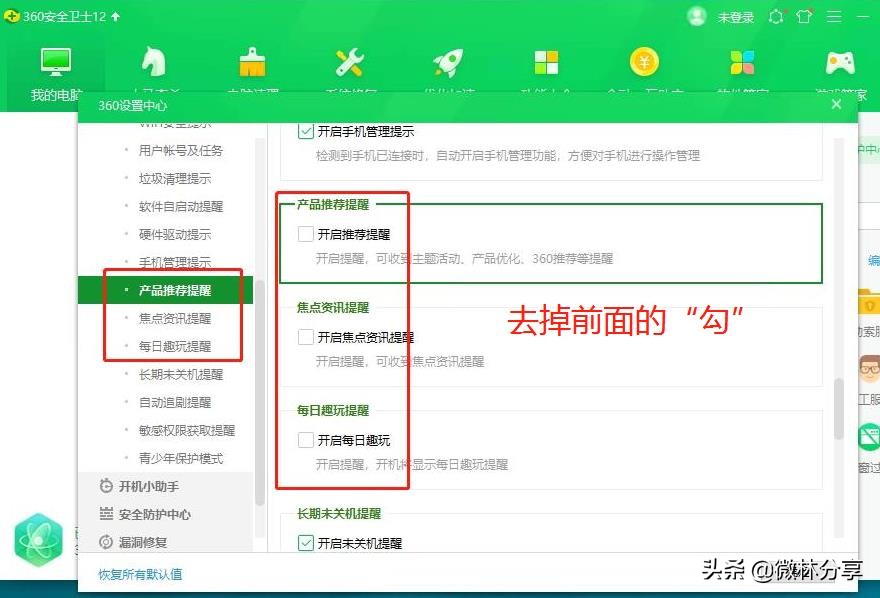
Task: Open the system repair tools icon
Action: (x=350, y=62)
